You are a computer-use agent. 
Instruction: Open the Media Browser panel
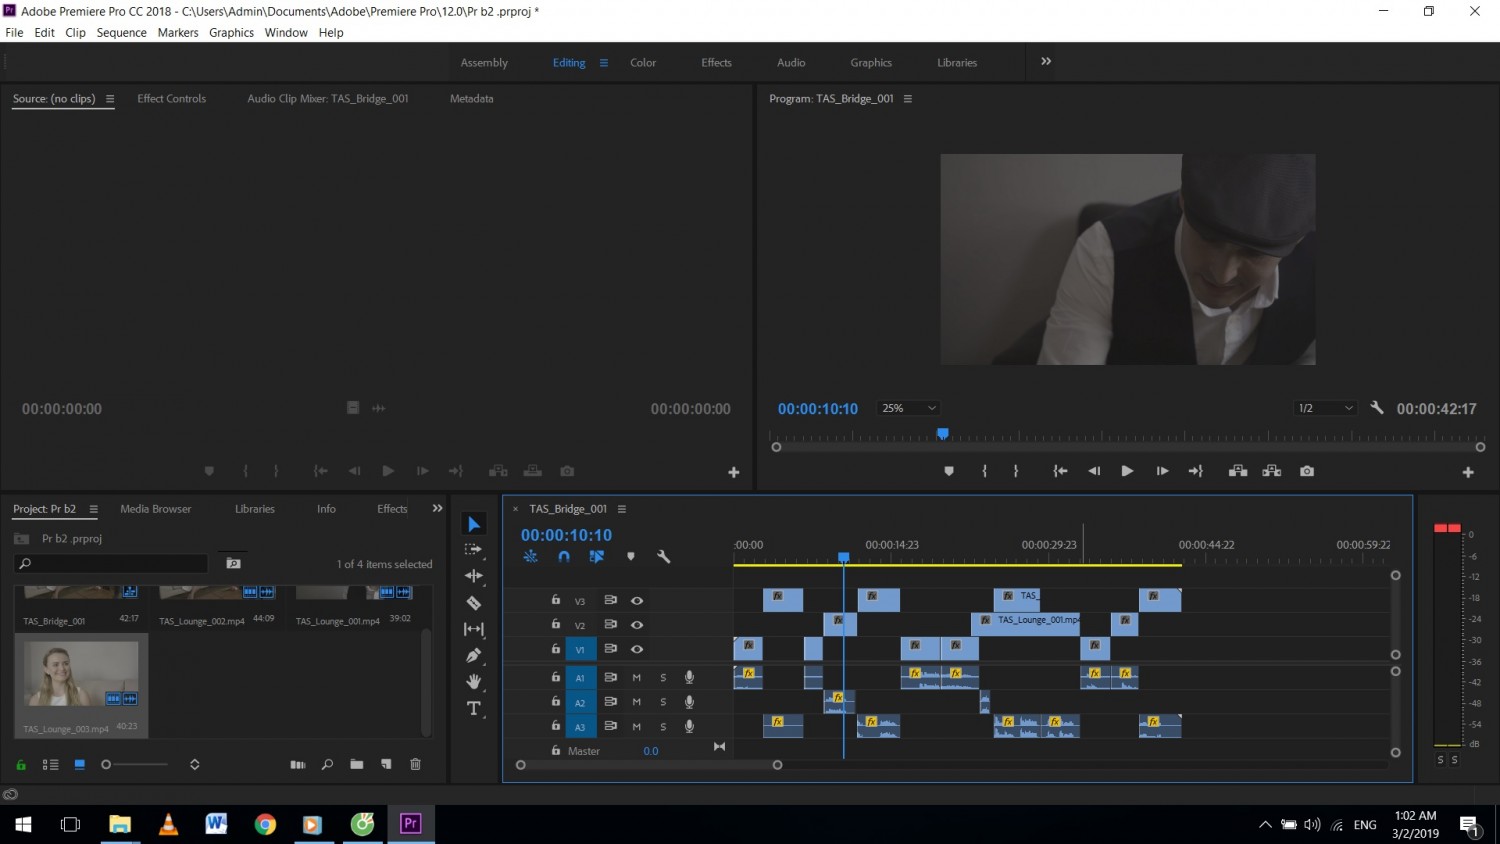156,509
